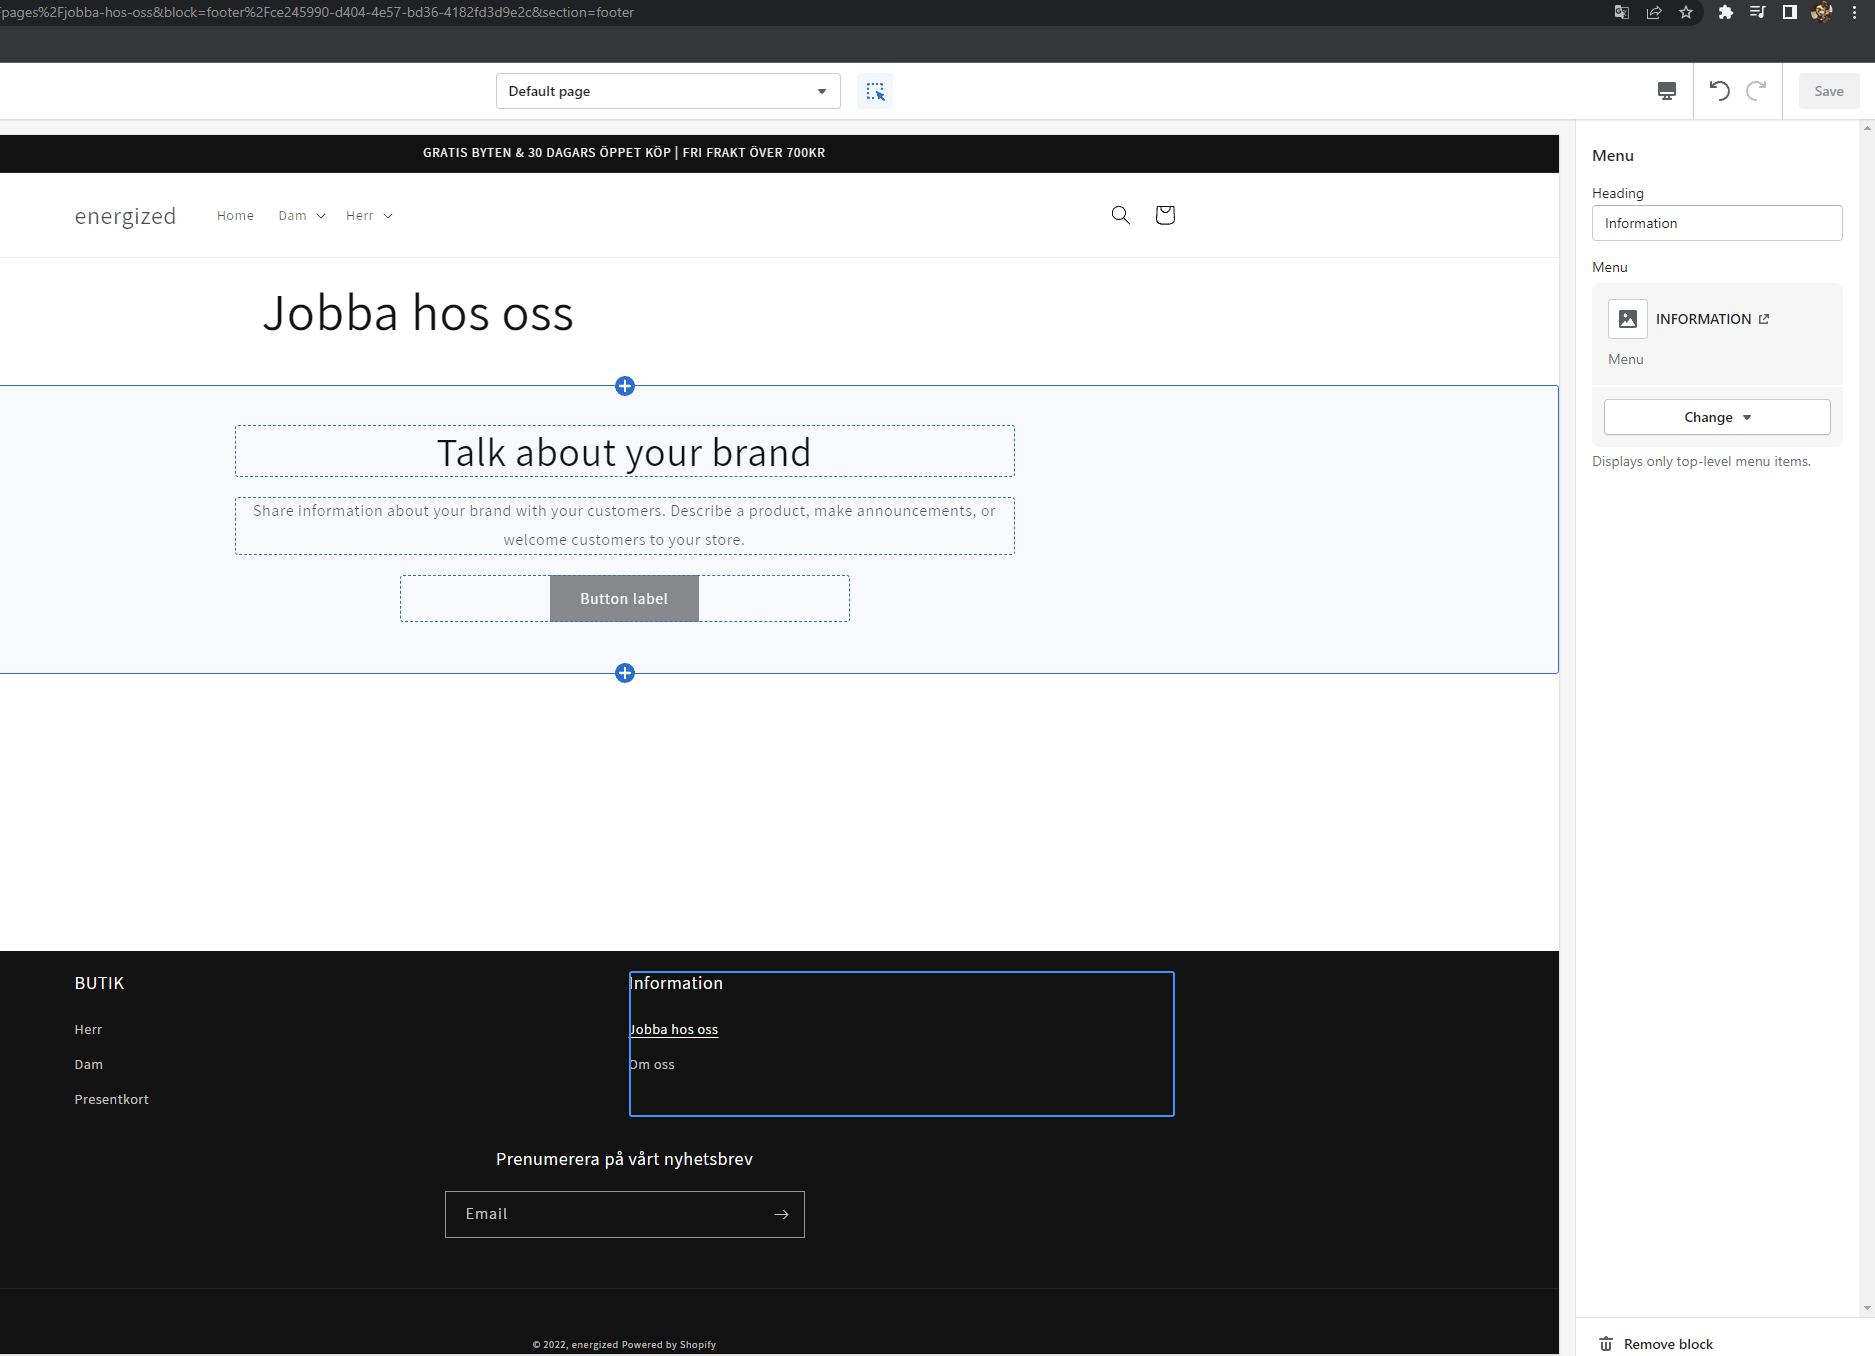Toggle the theme editor inspector selection icon
The width and height of the screenshot is (1875, 1356).
pyautogui.click(x=875, y=91)
